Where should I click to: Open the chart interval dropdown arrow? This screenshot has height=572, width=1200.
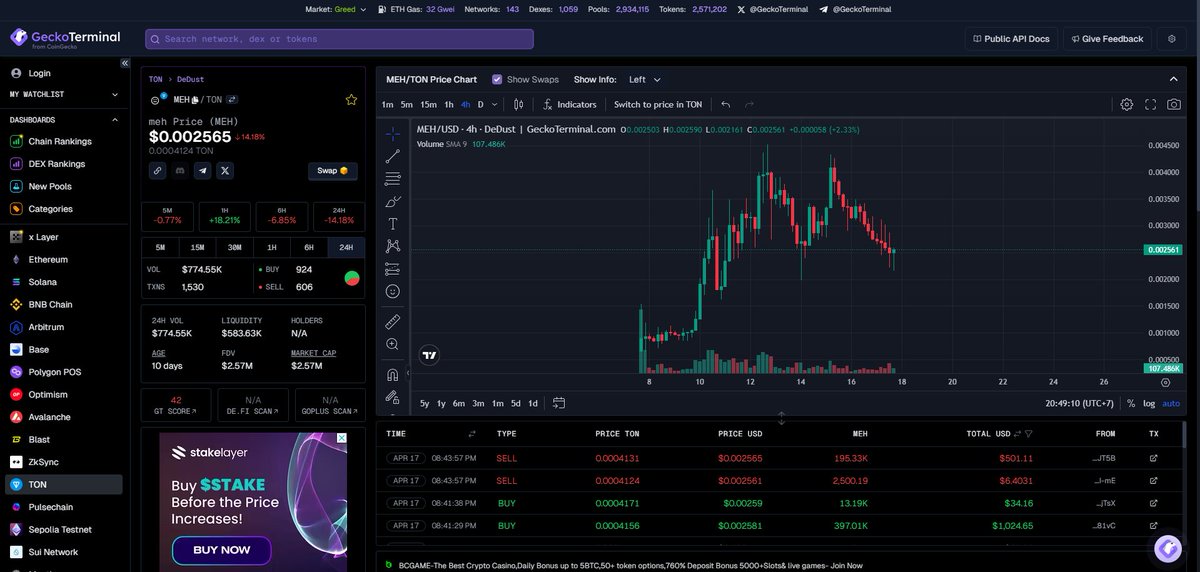point(496,104)
